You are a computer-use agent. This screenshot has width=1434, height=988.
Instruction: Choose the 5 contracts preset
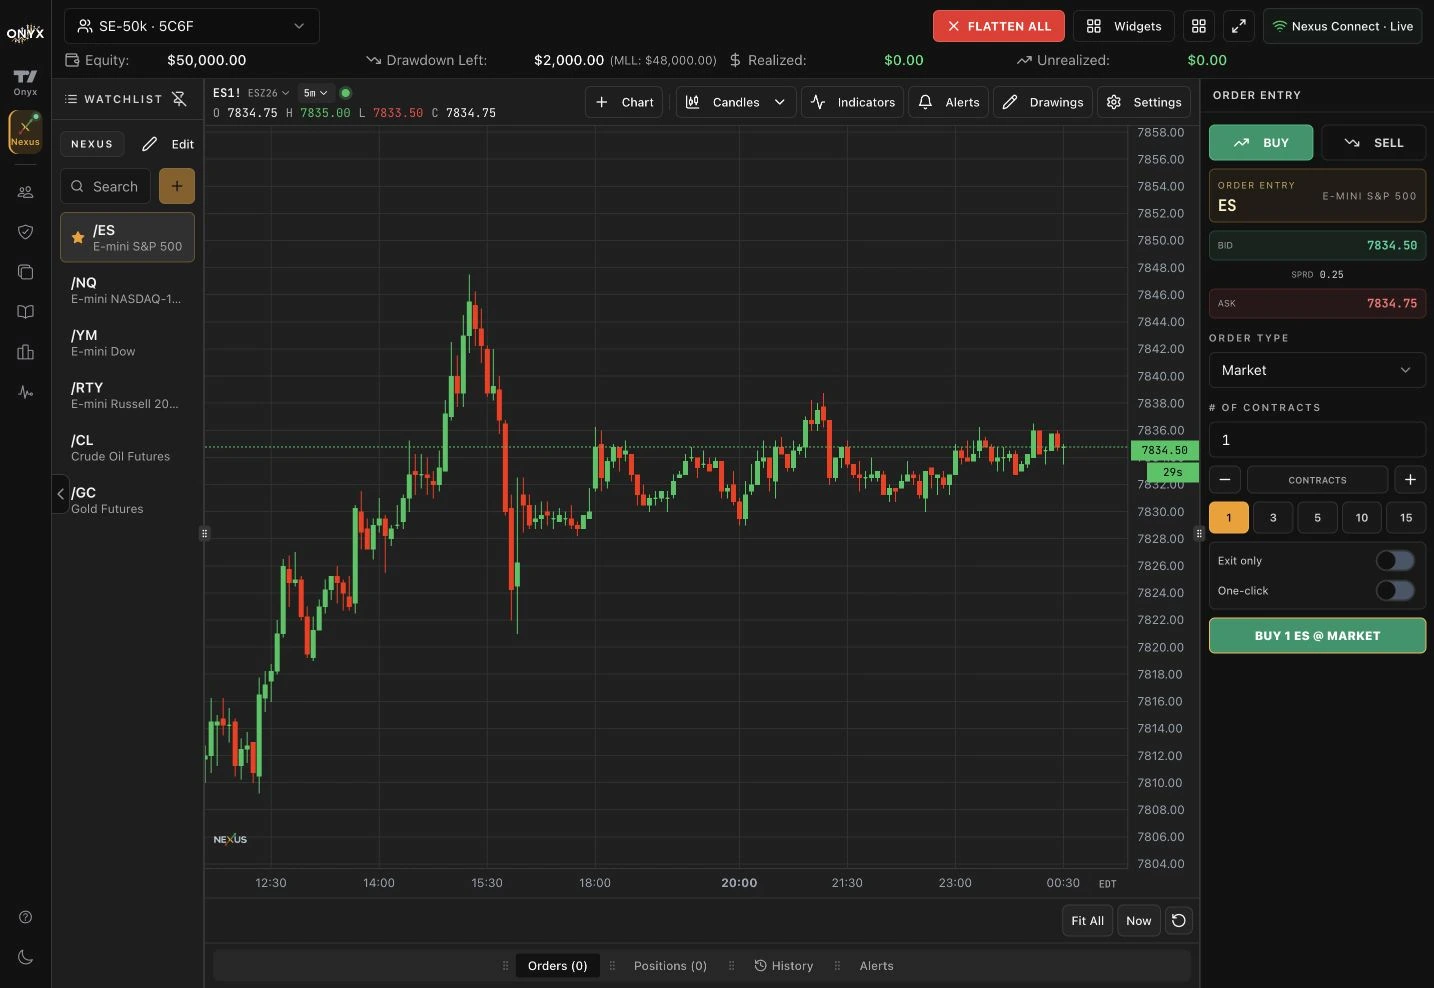1318,517
